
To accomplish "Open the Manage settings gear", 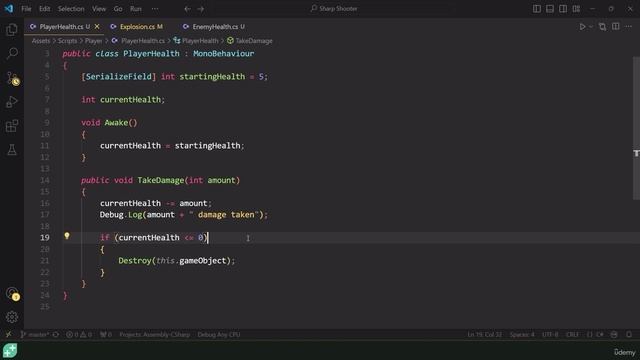I will point(12,317).
